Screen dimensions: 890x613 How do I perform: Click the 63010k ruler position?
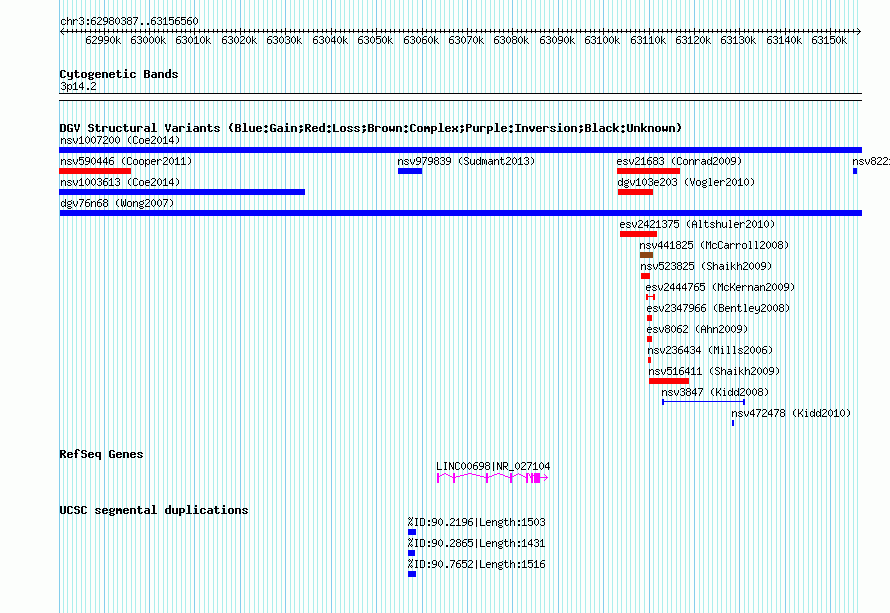pos(194,40)
